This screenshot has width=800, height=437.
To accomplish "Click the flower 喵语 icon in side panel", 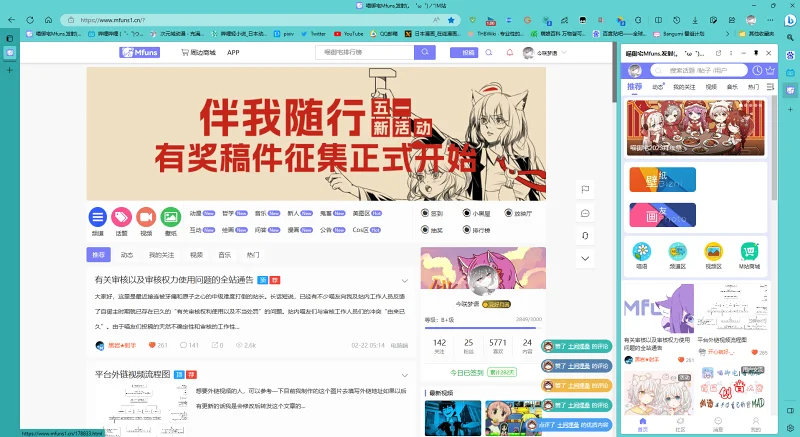I will [x=642, y=251].
